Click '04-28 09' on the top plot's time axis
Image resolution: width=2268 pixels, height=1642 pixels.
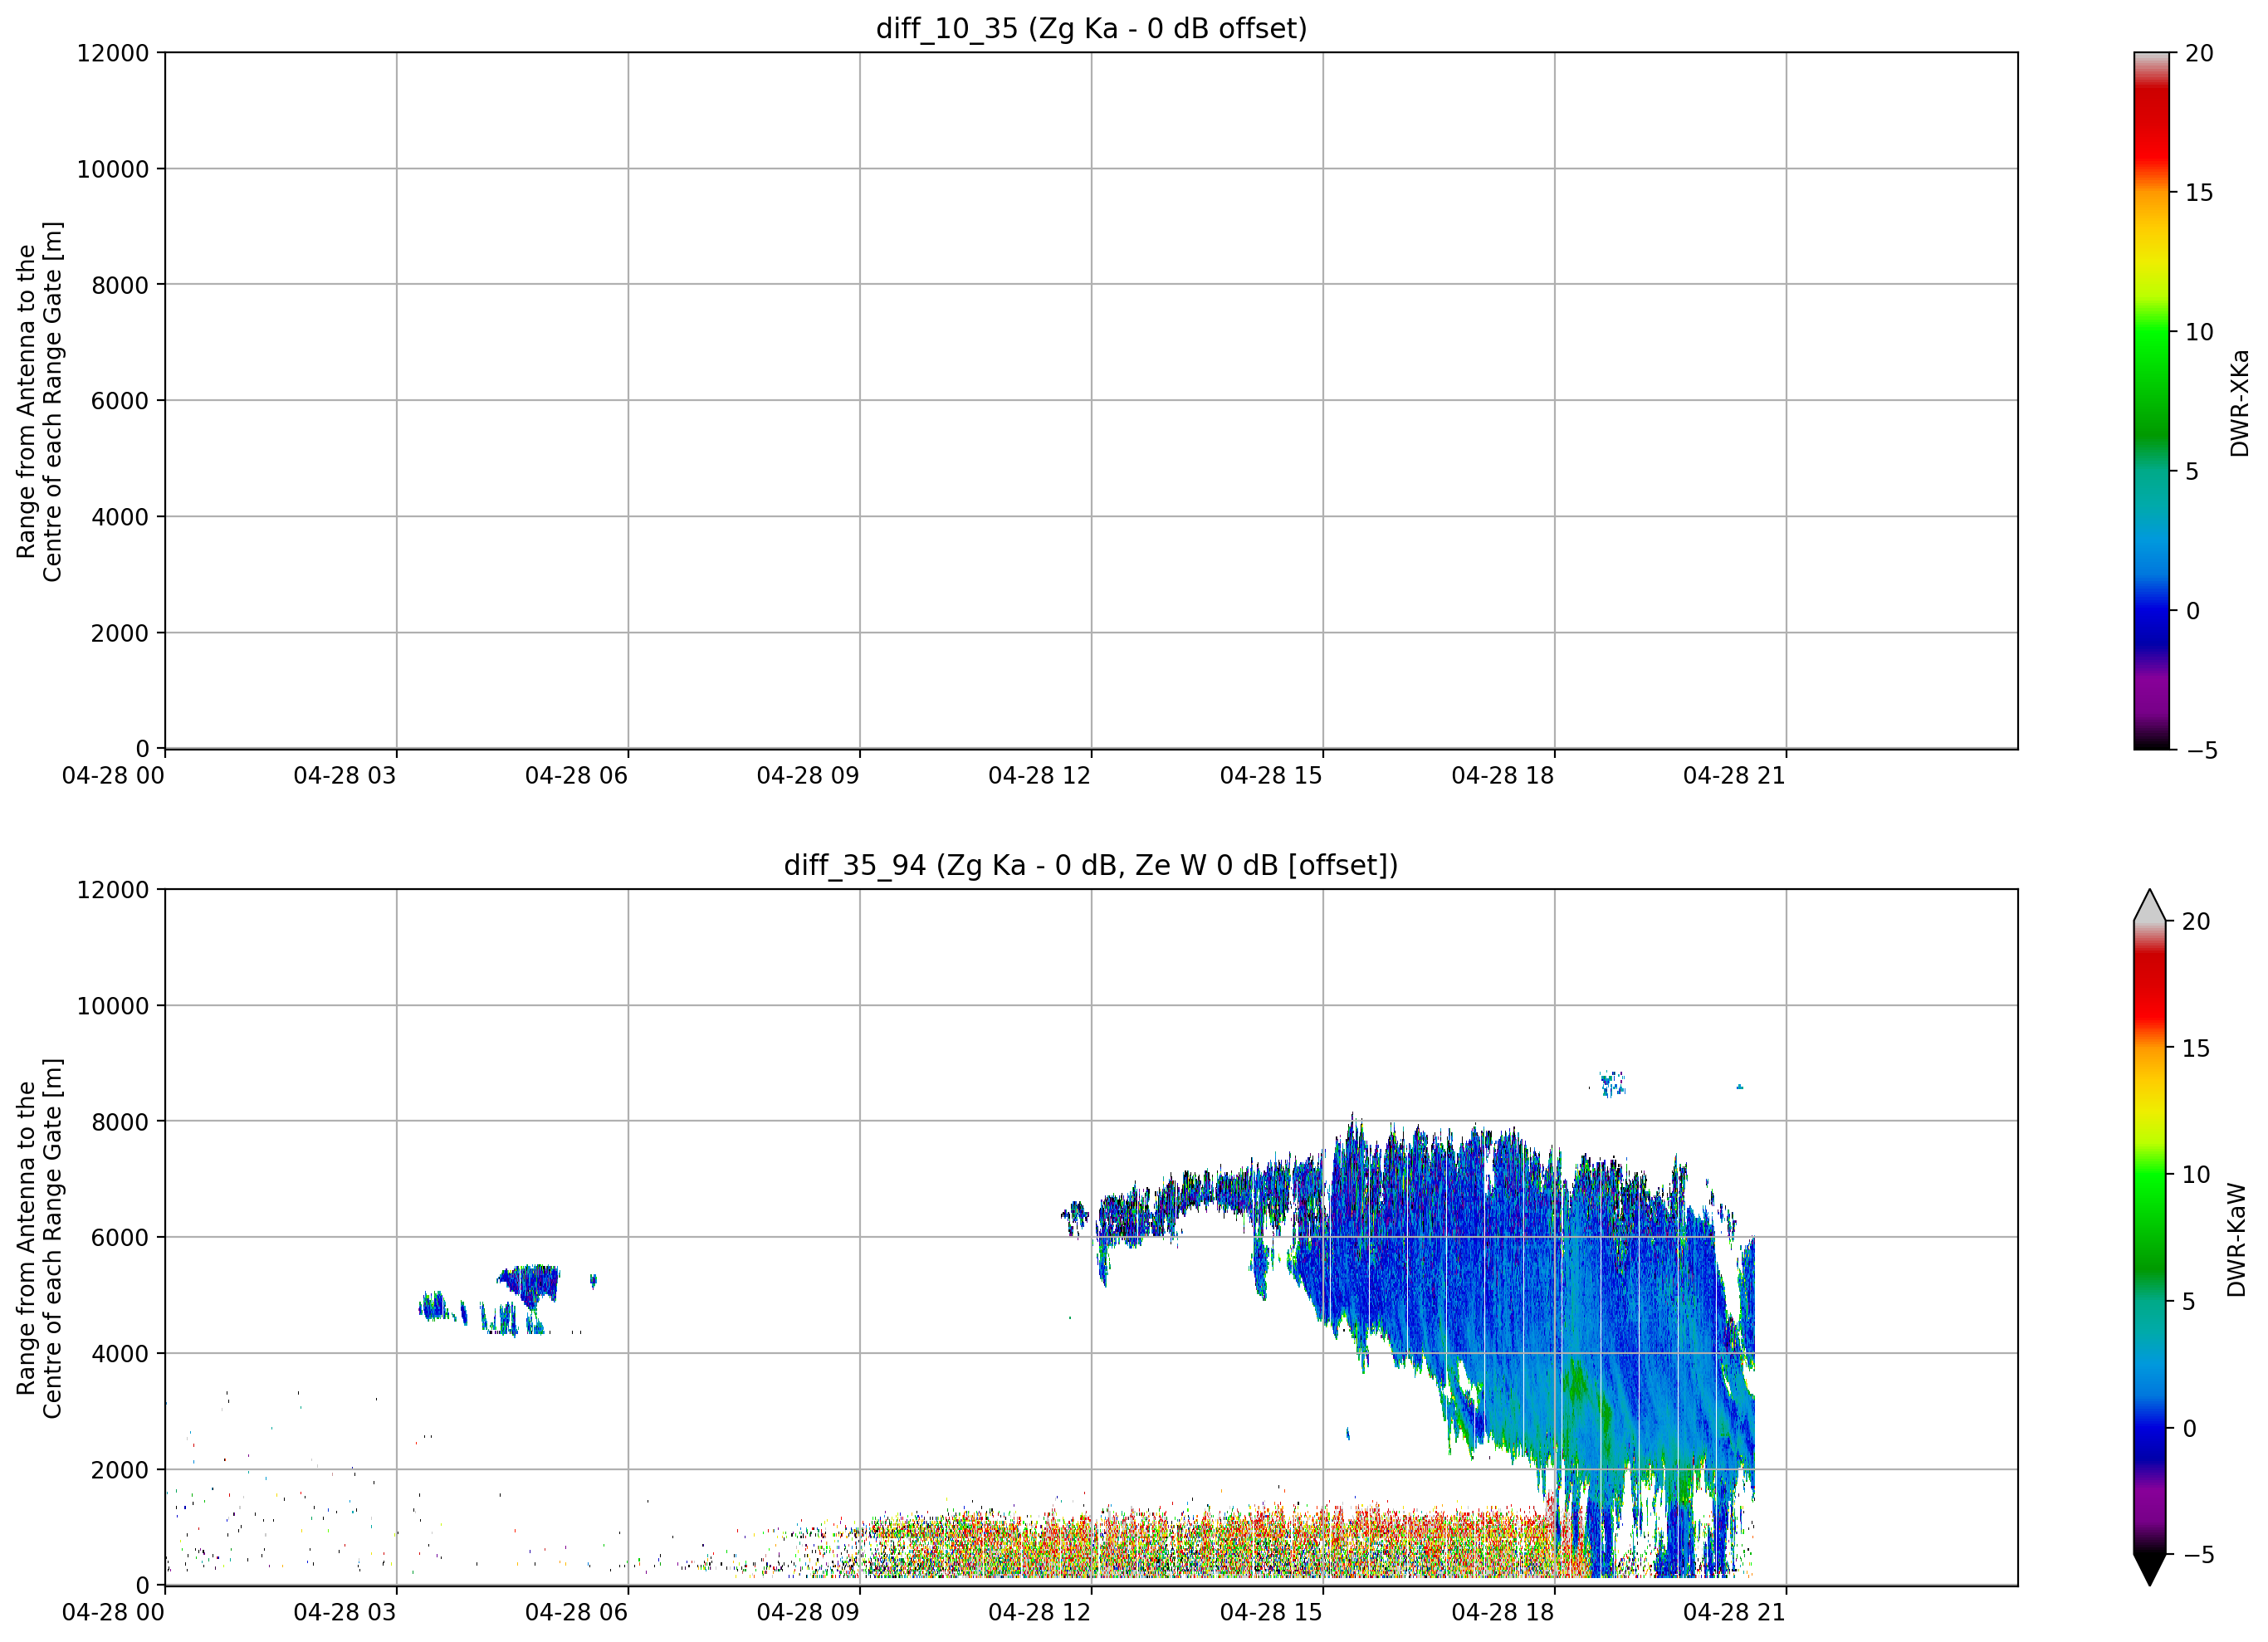pos(808,776)
